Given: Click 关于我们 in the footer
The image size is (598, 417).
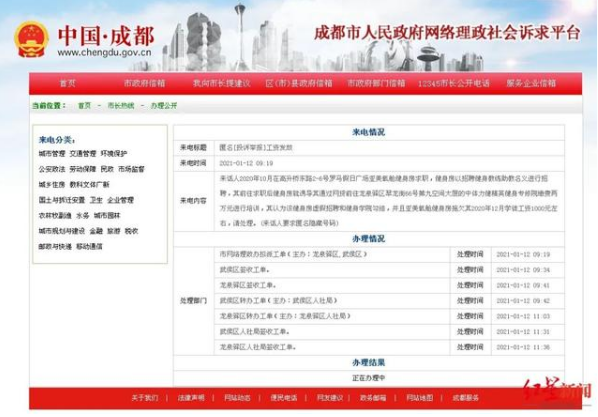Looking at the screenshot, I should coord(145,398).
